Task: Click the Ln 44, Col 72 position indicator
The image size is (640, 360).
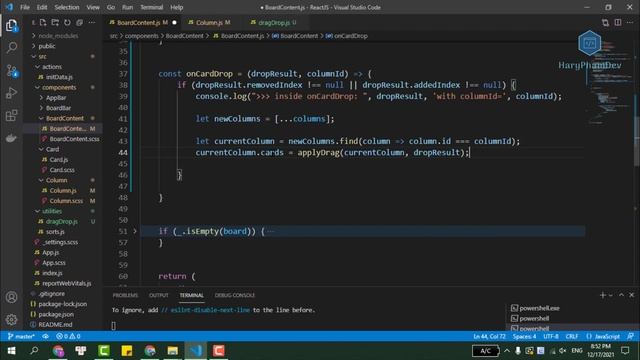Action: pyautogui.click(x=489, y=336)
